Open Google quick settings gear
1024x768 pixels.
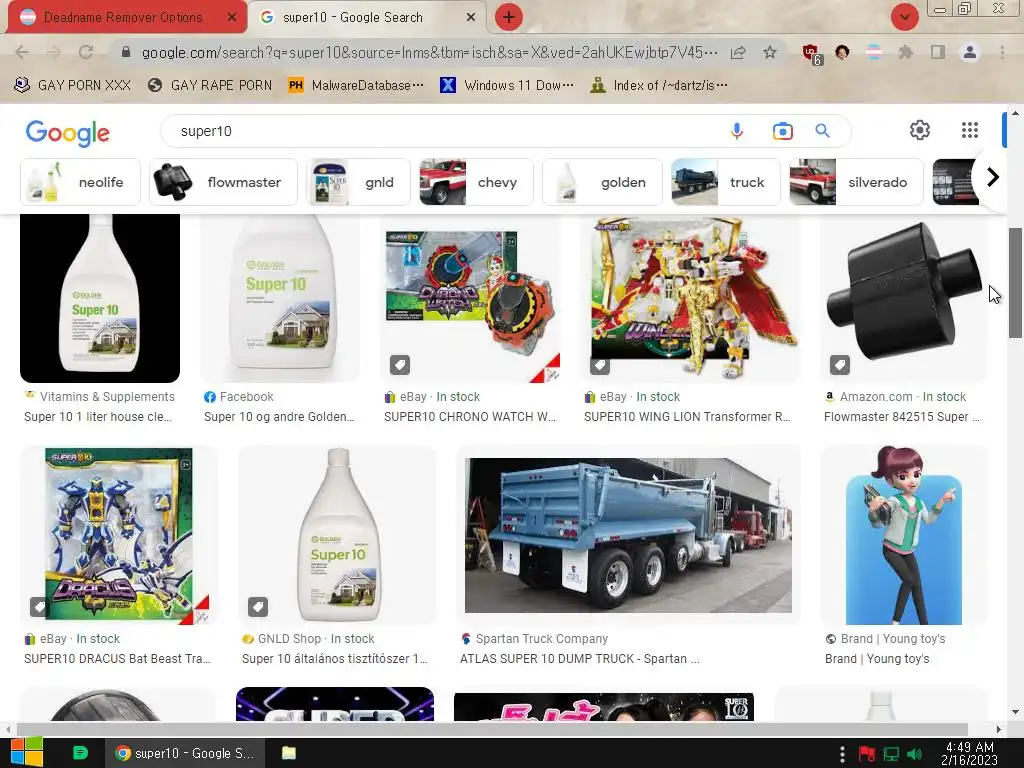[920, 130]
